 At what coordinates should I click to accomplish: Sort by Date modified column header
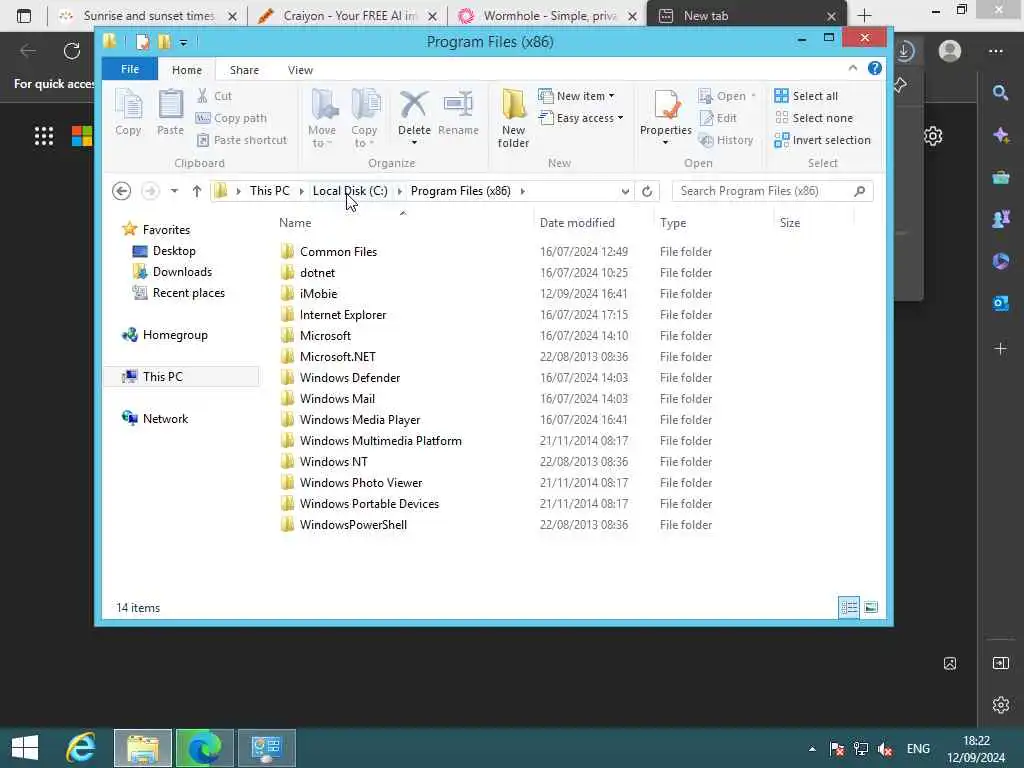click(x=577, y=223)
